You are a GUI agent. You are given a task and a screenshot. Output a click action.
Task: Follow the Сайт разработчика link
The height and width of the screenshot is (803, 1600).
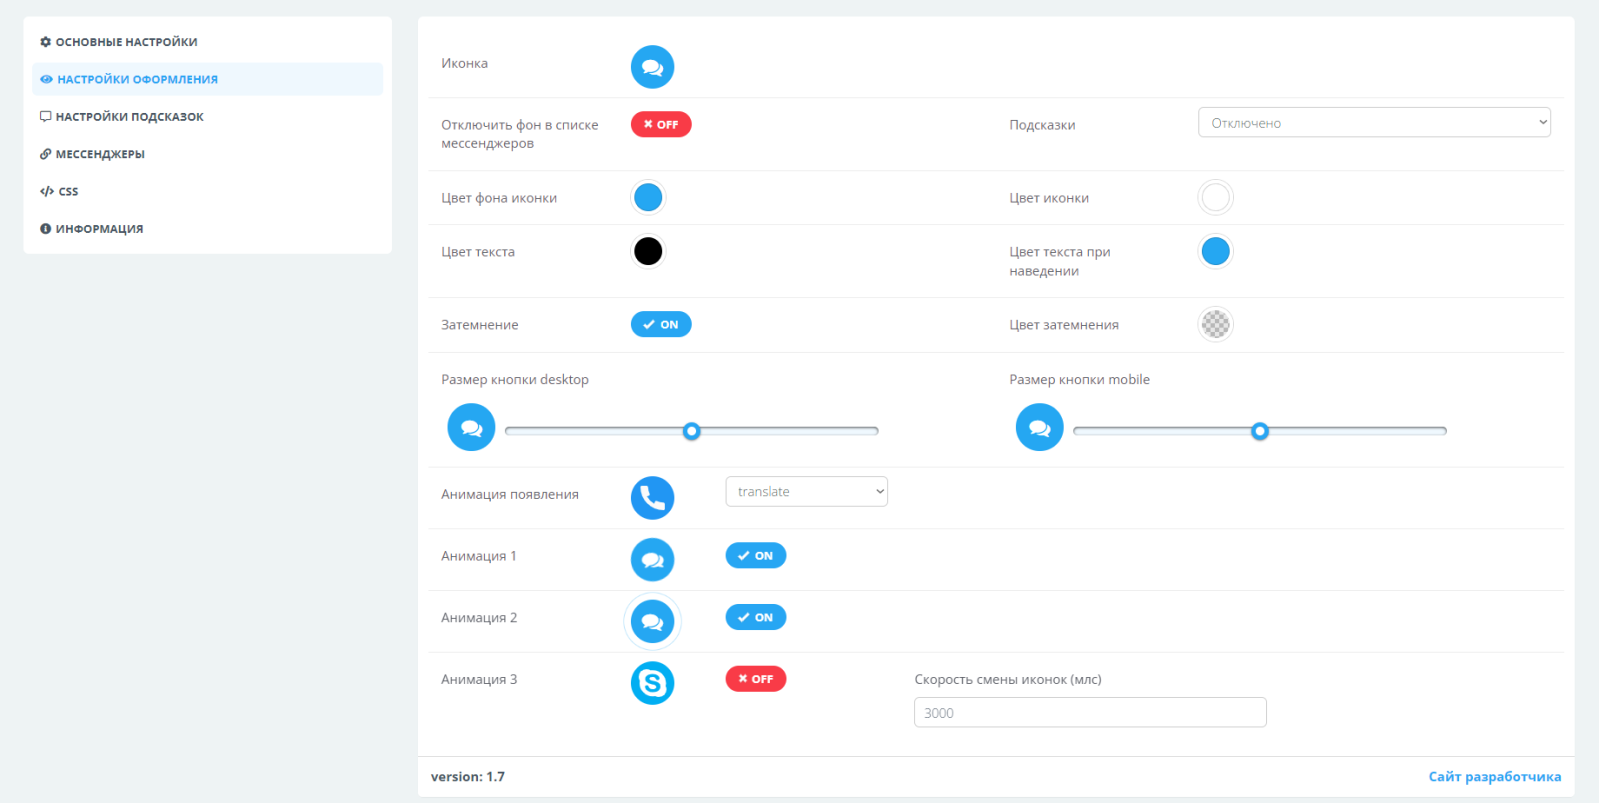[1494, 776]
